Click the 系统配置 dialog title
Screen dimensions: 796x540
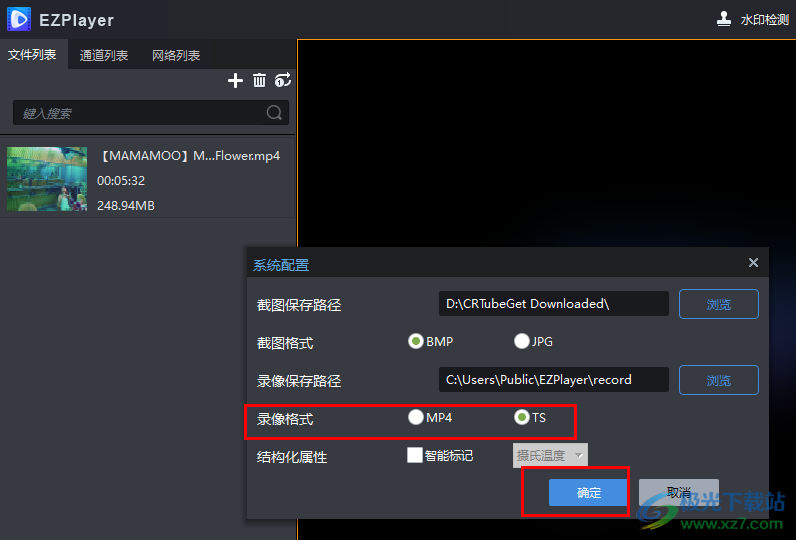281,265
